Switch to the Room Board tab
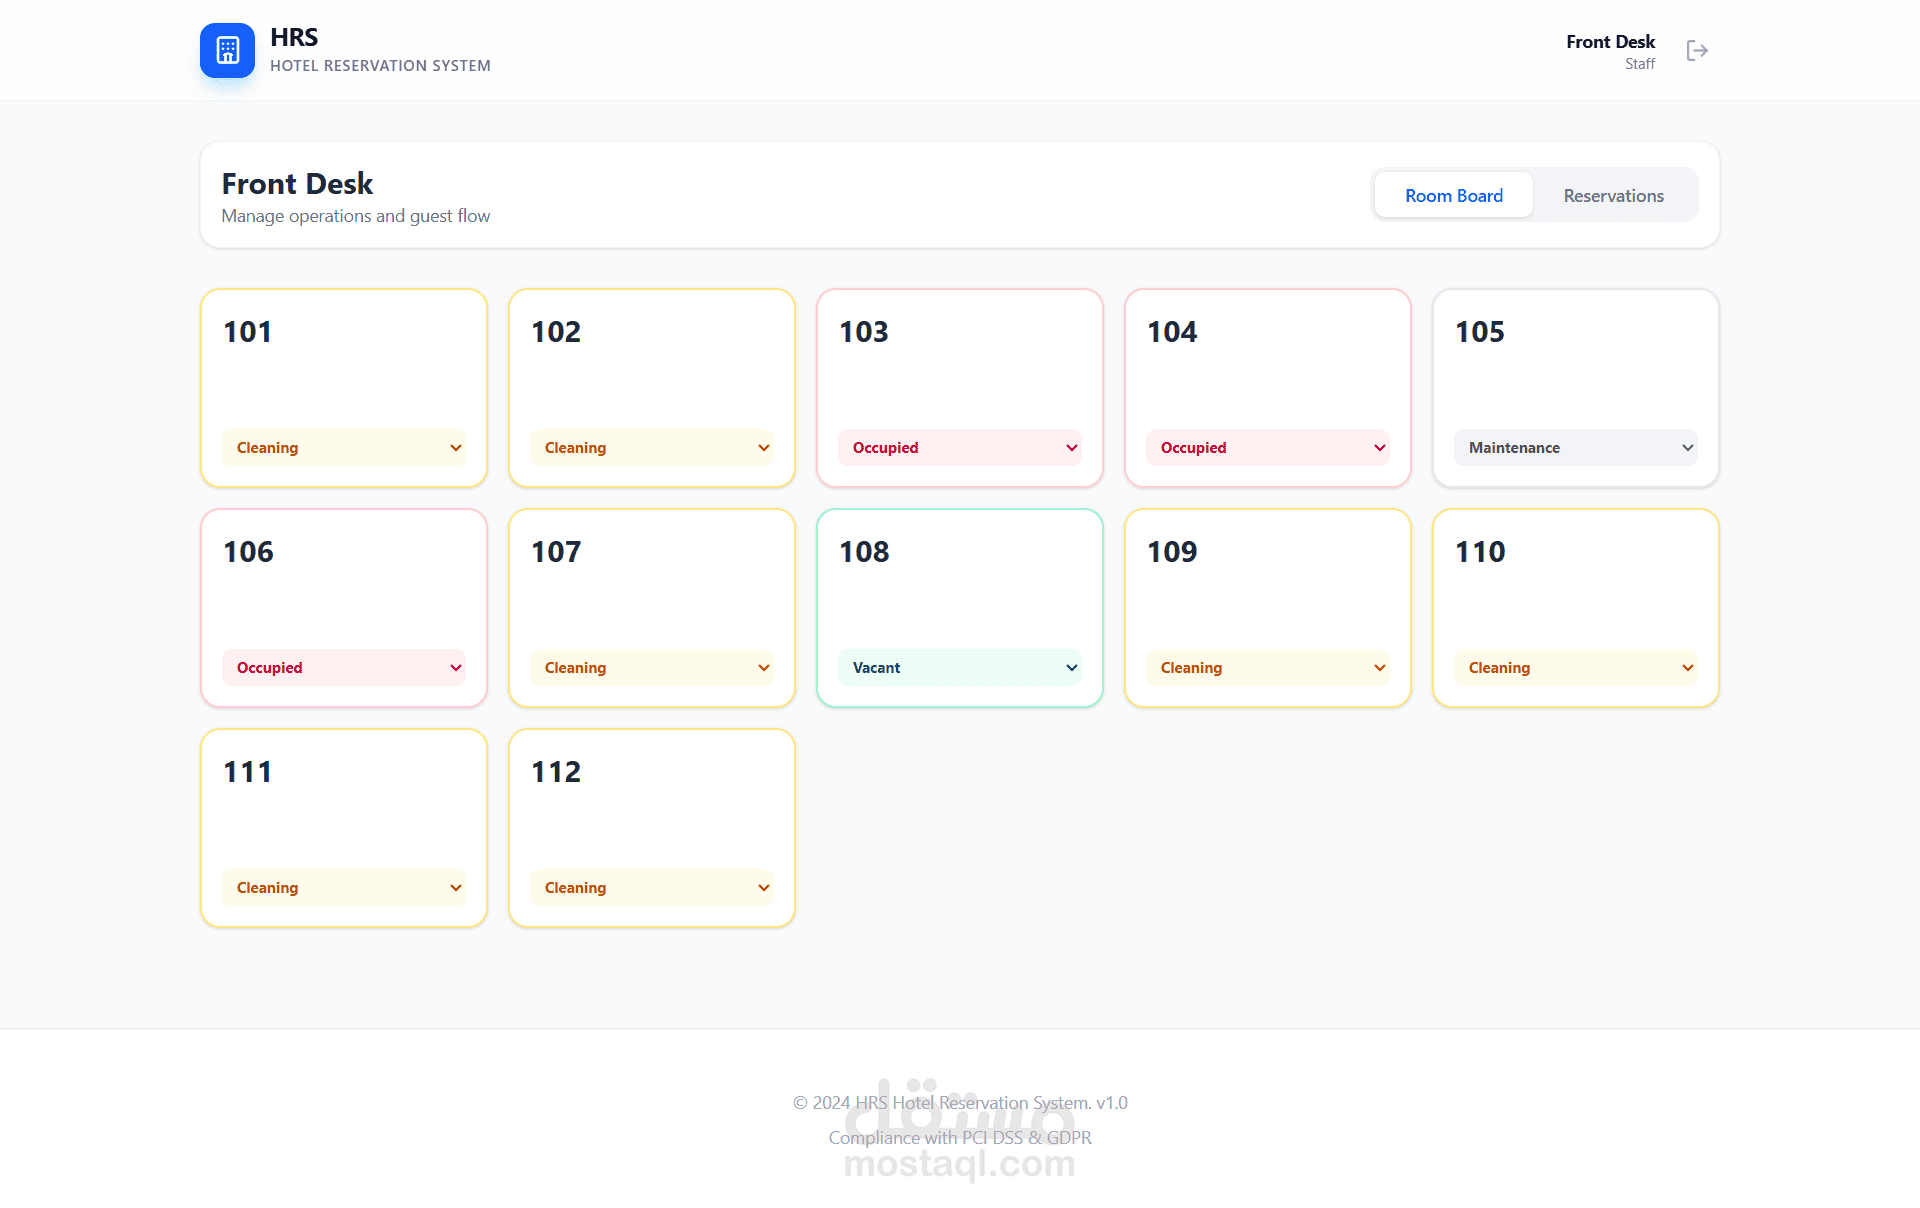This screenshot has width=1920, height=1208. coord(1453,196)
